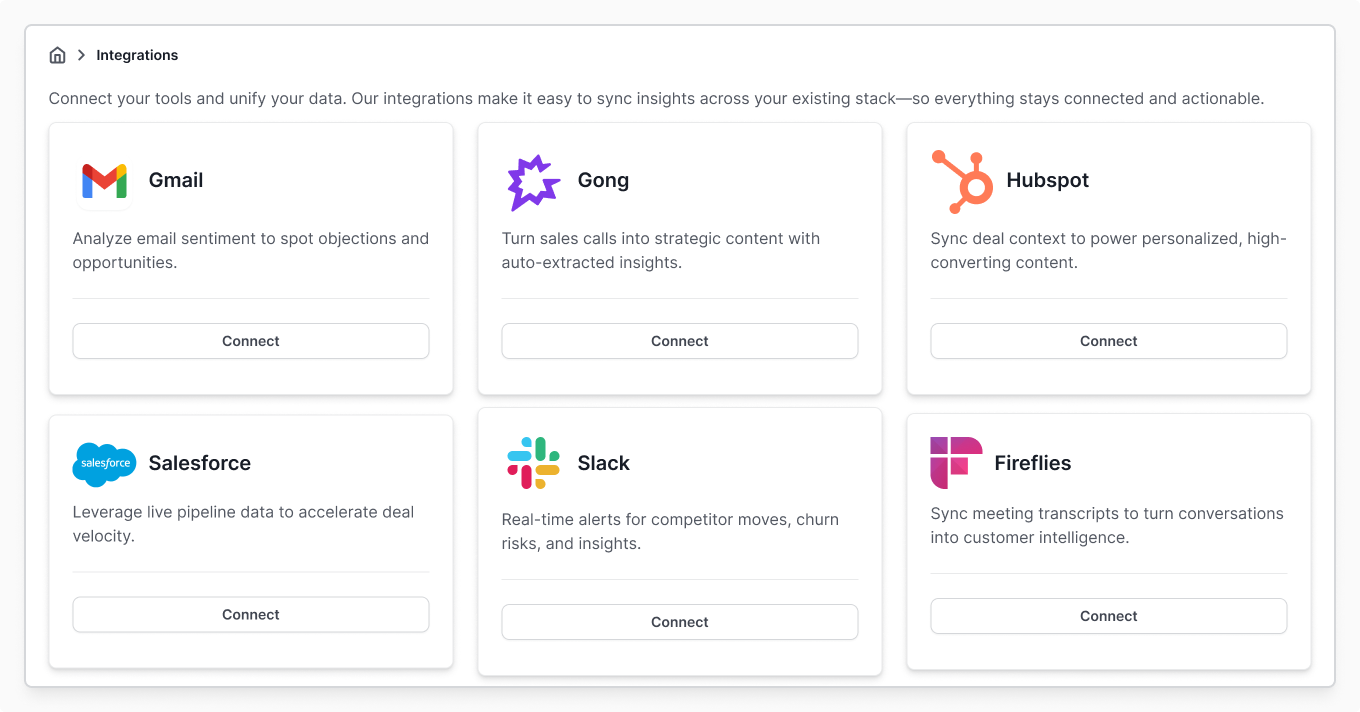Image resolution: width=1360 pixels, height=712 pixels.
Task: Click the purple Gong logo
Action: pyautogui.click(x=533, y=182)
